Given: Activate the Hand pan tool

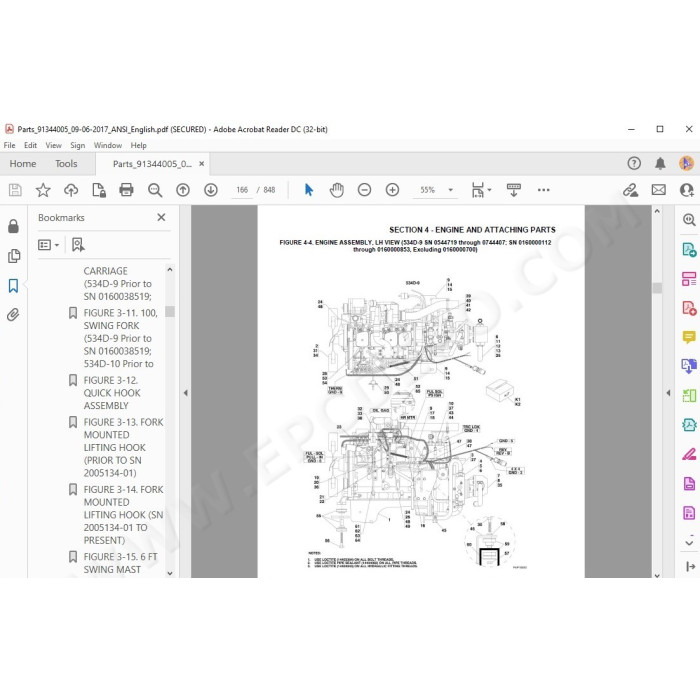Looking at the screenshot, I should tap(337, 190).
